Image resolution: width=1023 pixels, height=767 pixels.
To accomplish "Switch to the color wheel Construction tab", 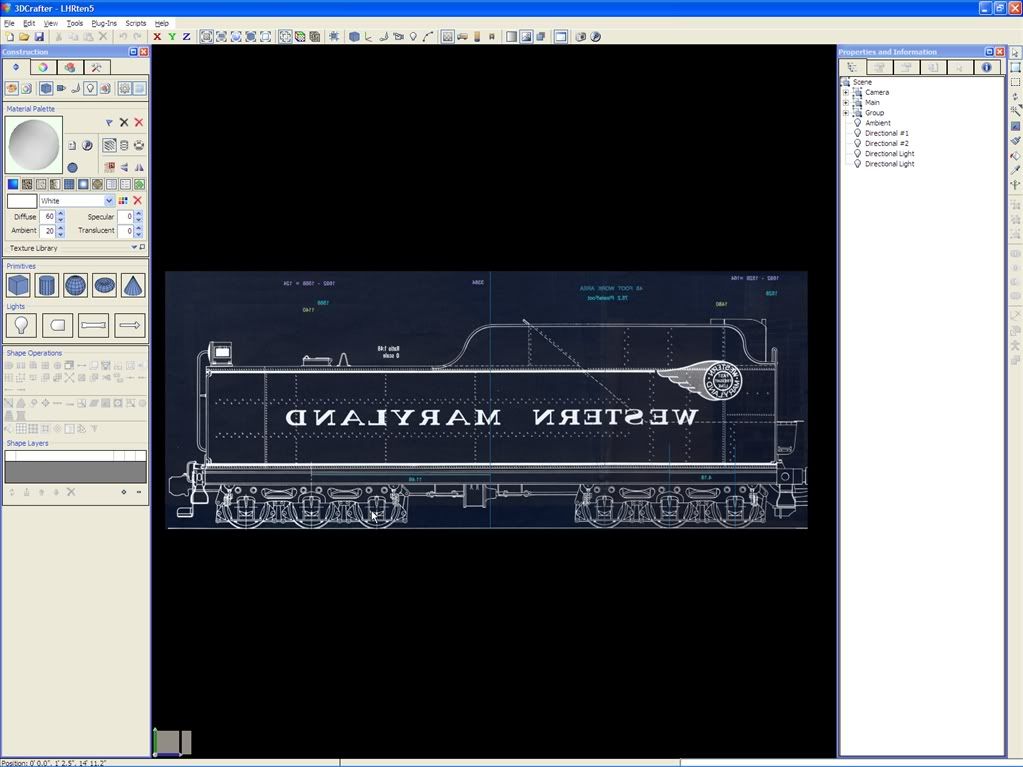I will [x=43, y=67].
